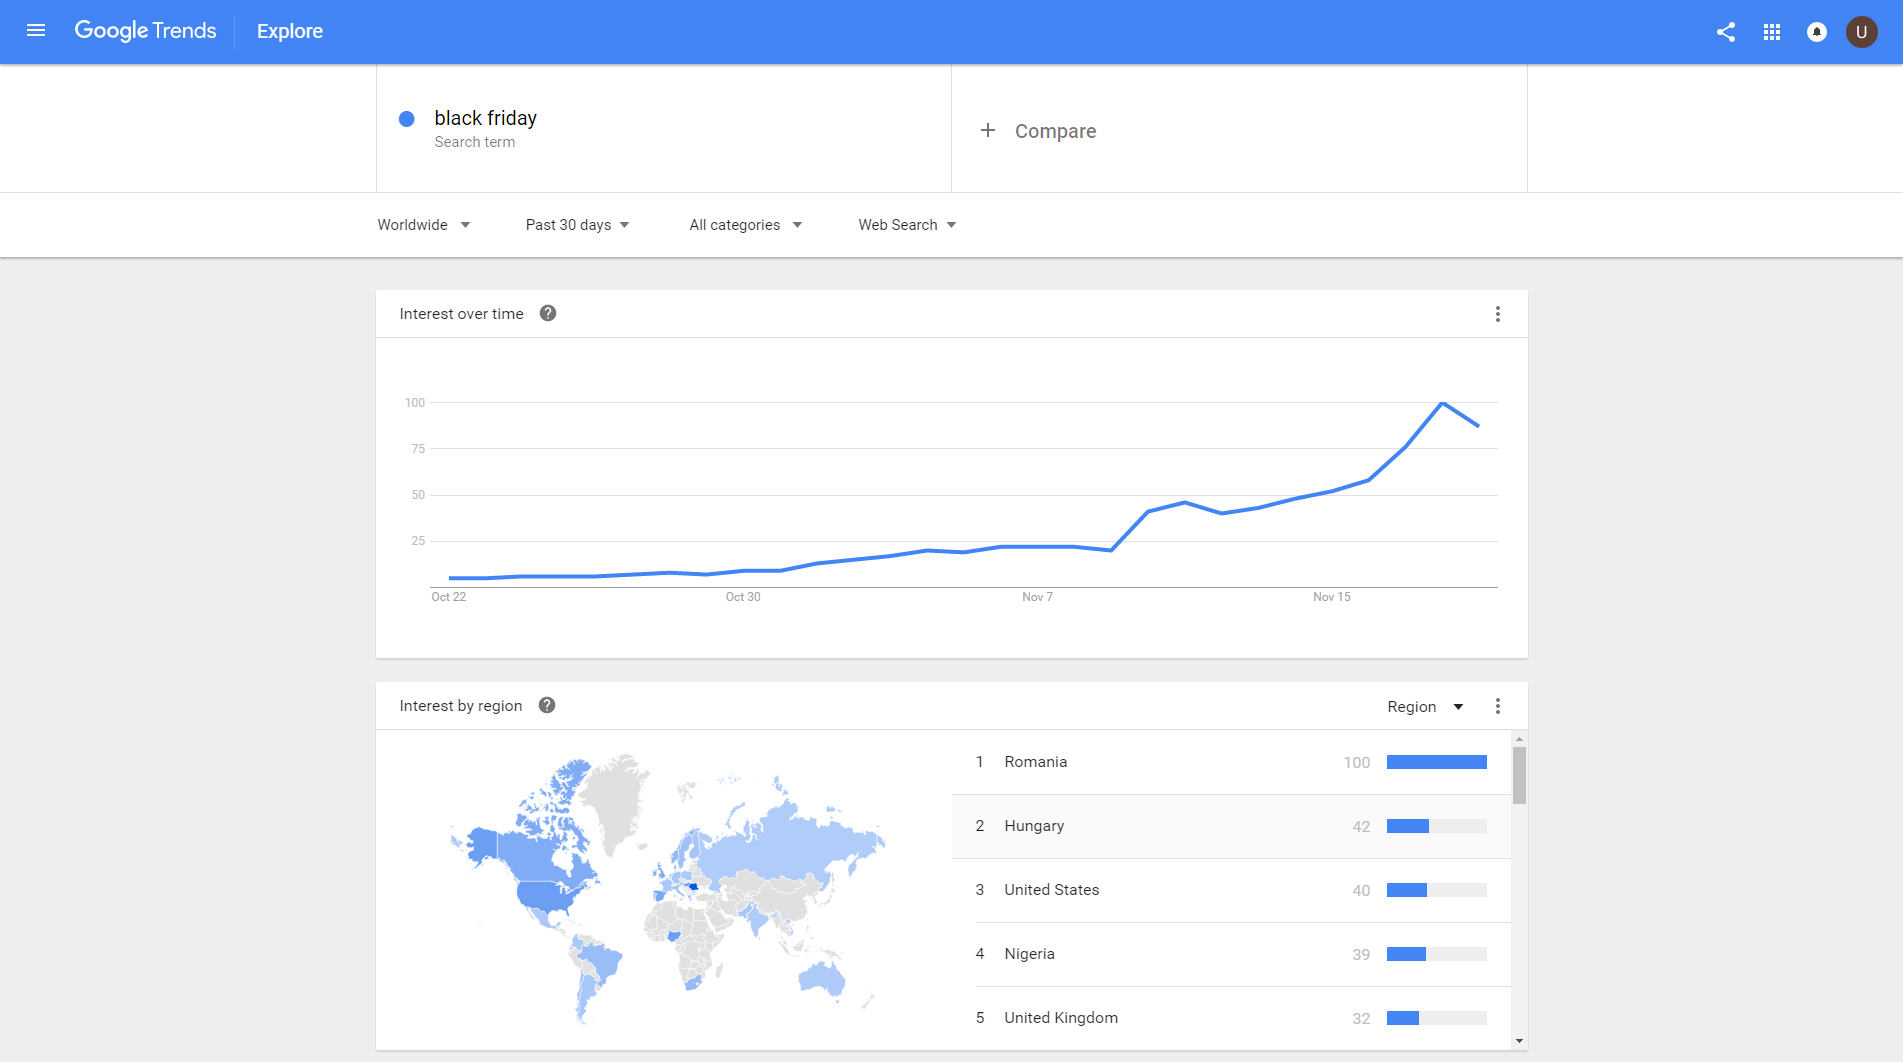Open the Worldwide location dropdown

pos(424,225)
